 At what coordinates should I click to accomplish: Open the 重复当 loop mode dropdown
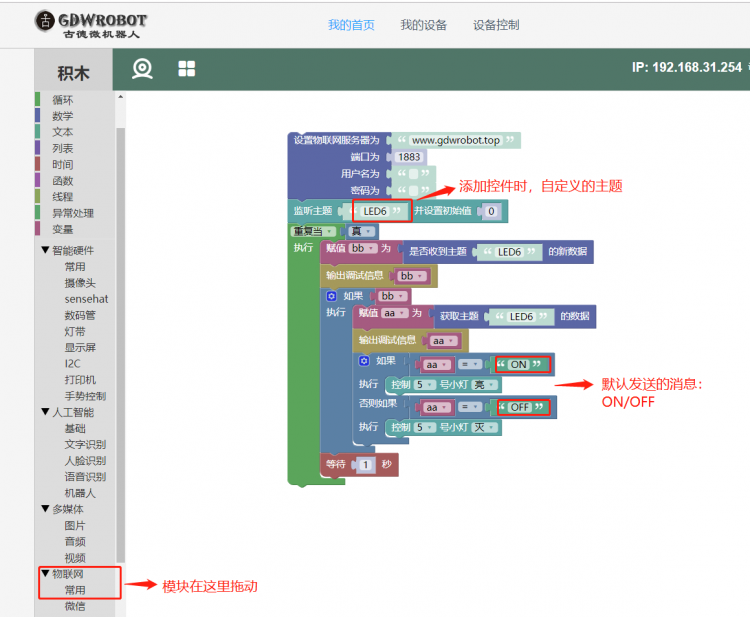313,231
